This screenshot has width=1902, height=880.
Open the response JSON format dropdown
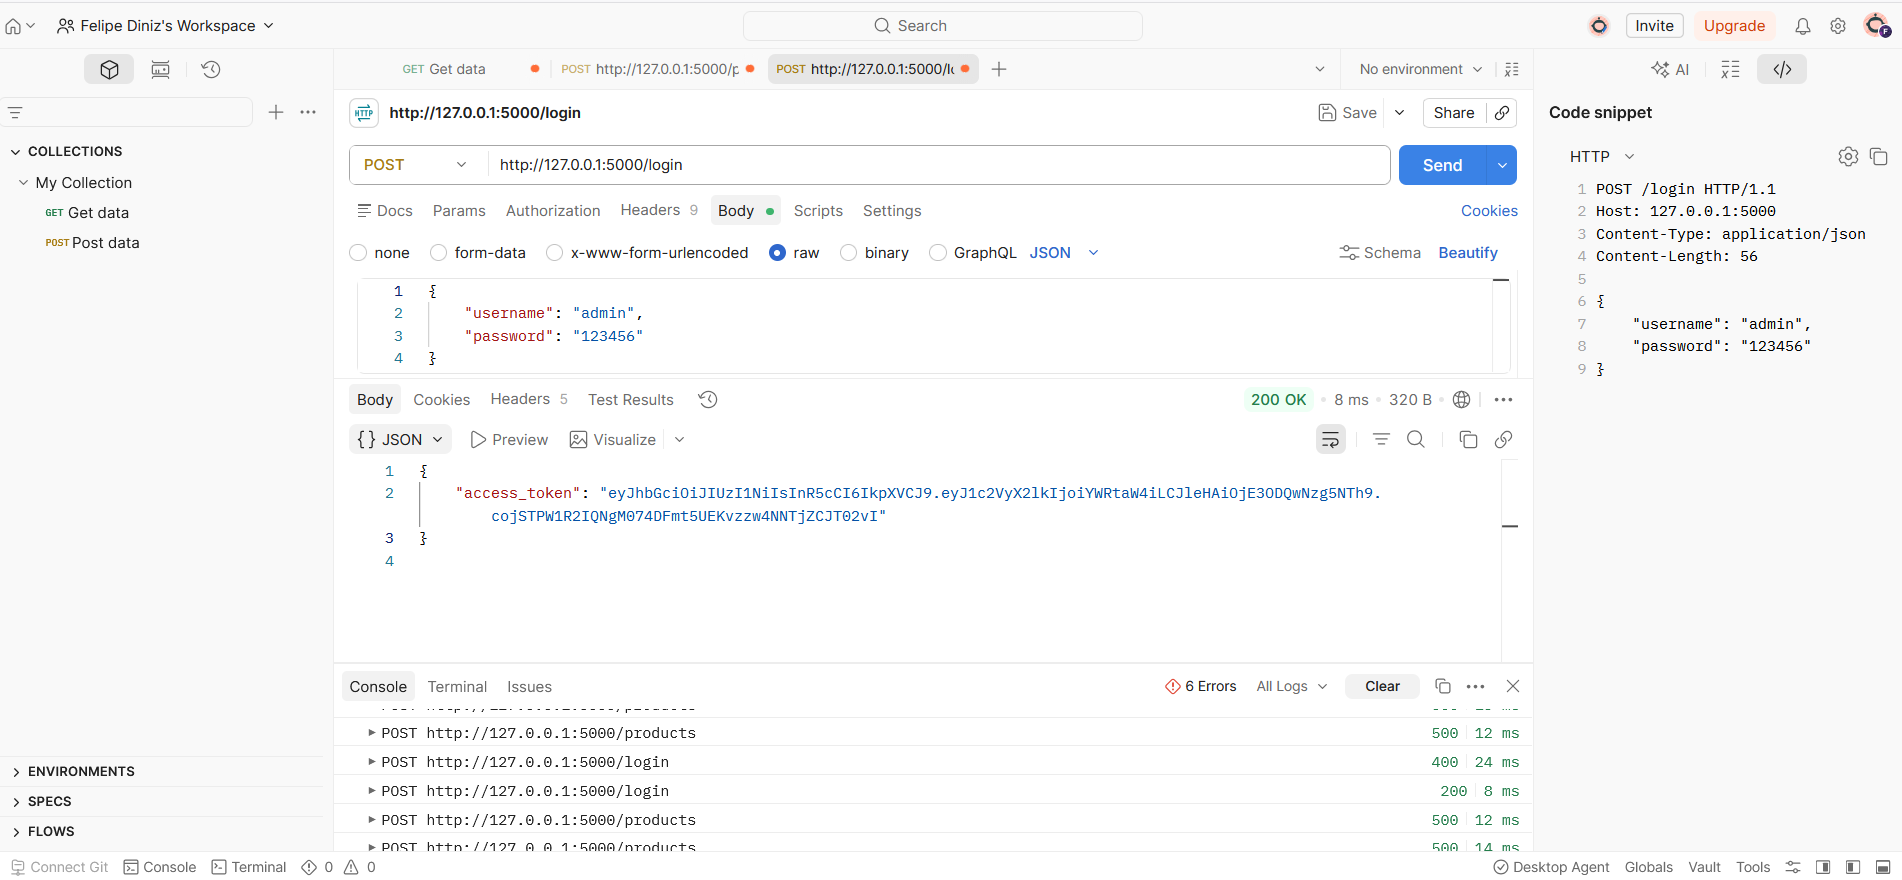point(400,440)
